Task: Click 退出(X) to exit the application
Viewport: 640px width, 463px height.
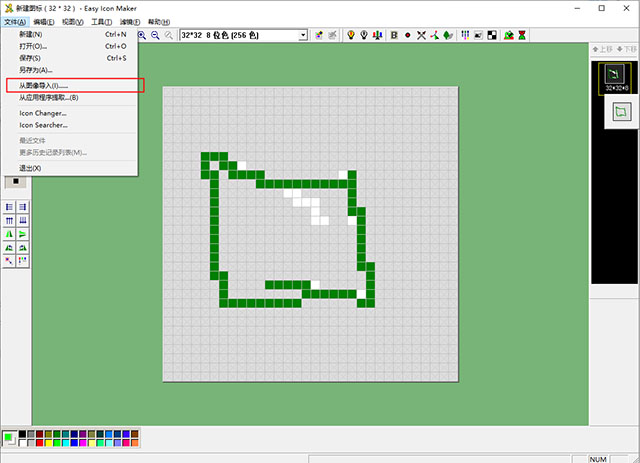Action: pyautogui.click(x=30, y=168)
